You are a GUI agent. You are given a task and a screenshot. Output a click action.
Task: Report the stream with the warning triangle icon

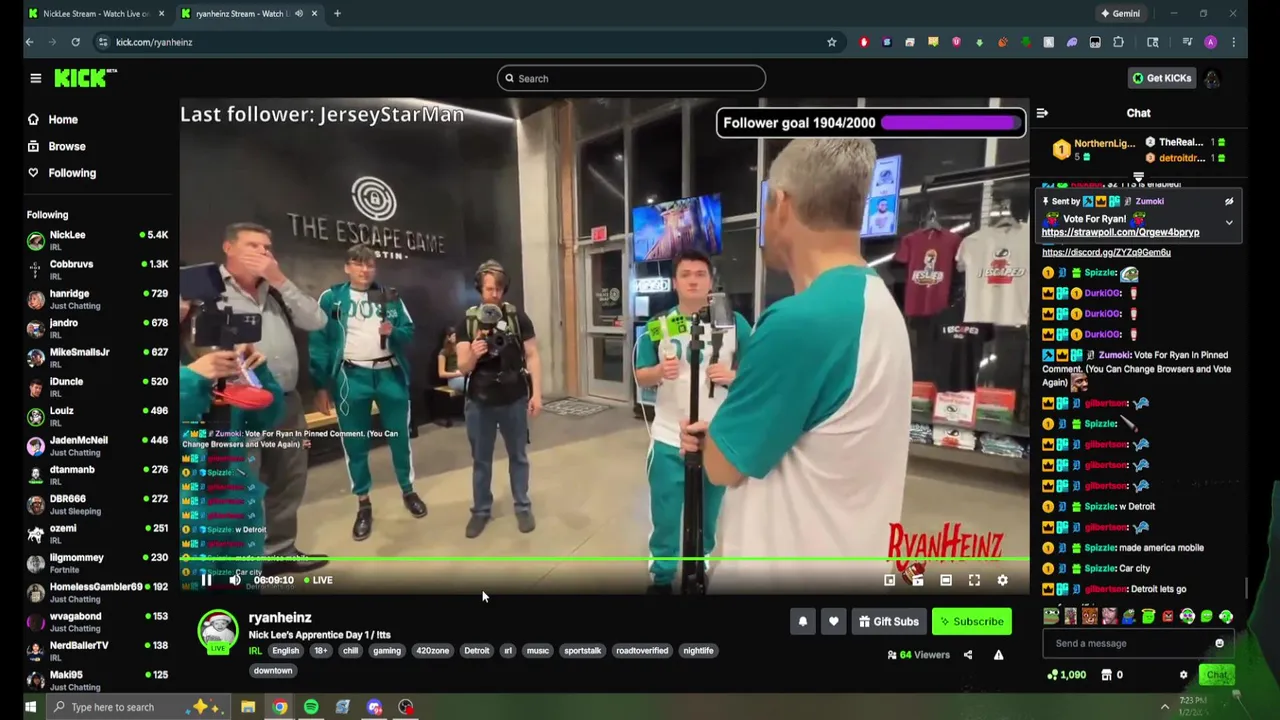point(998,655)
